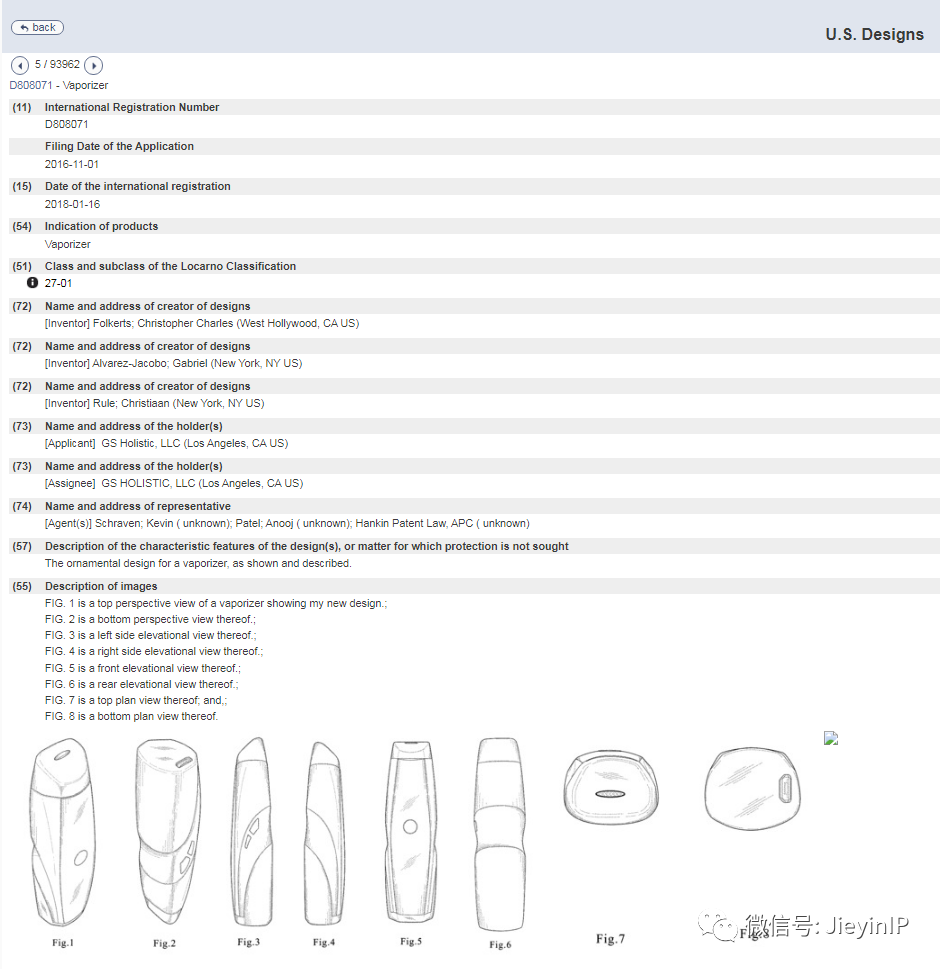Select 'Vaporizer' under Indication of products
This screenshot has width=940, height=969.
point(67,244)
